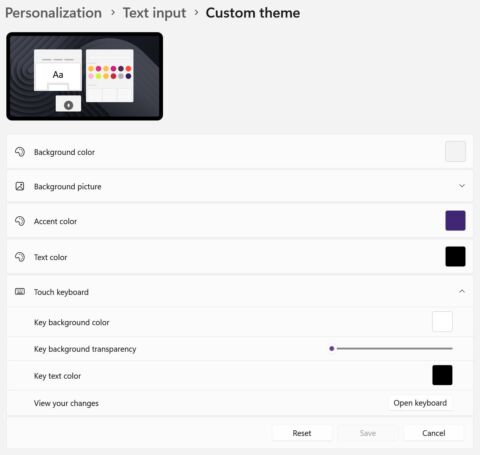Click the breadcrumb chevron after Personalization
480x455 pixels.
(113, 13)
